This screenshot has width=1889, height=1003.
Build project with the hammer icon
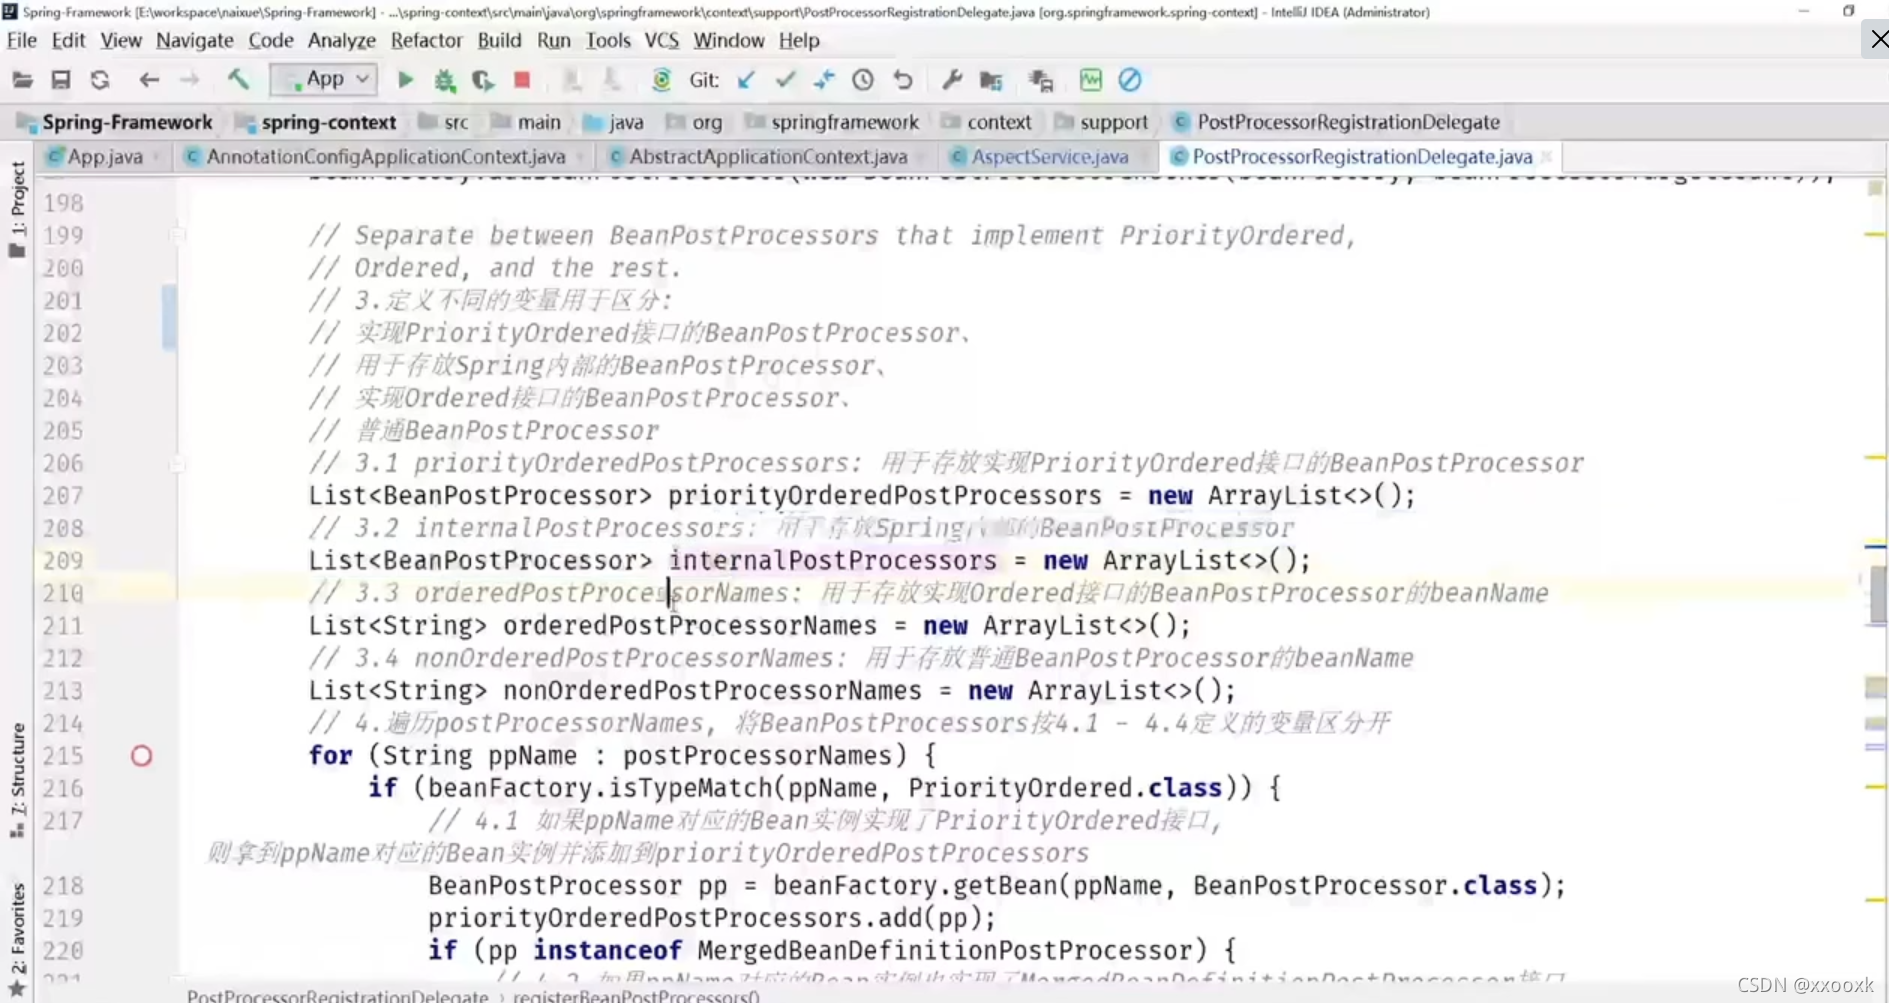[238, 79]
